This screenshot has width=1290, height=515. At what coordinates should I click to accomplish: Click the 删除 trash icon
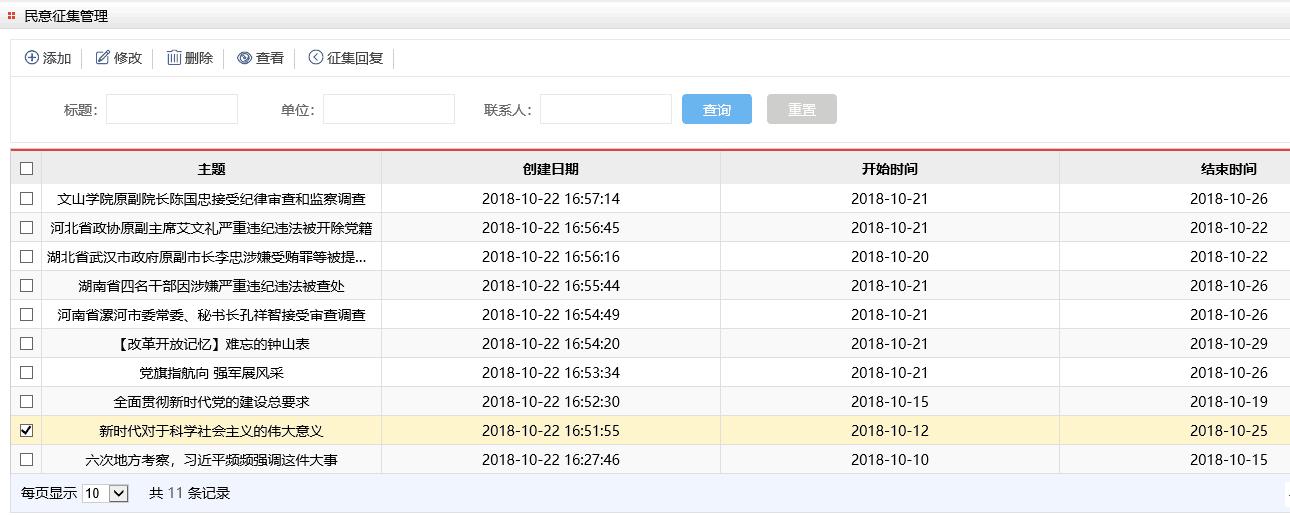click(174, 58)
